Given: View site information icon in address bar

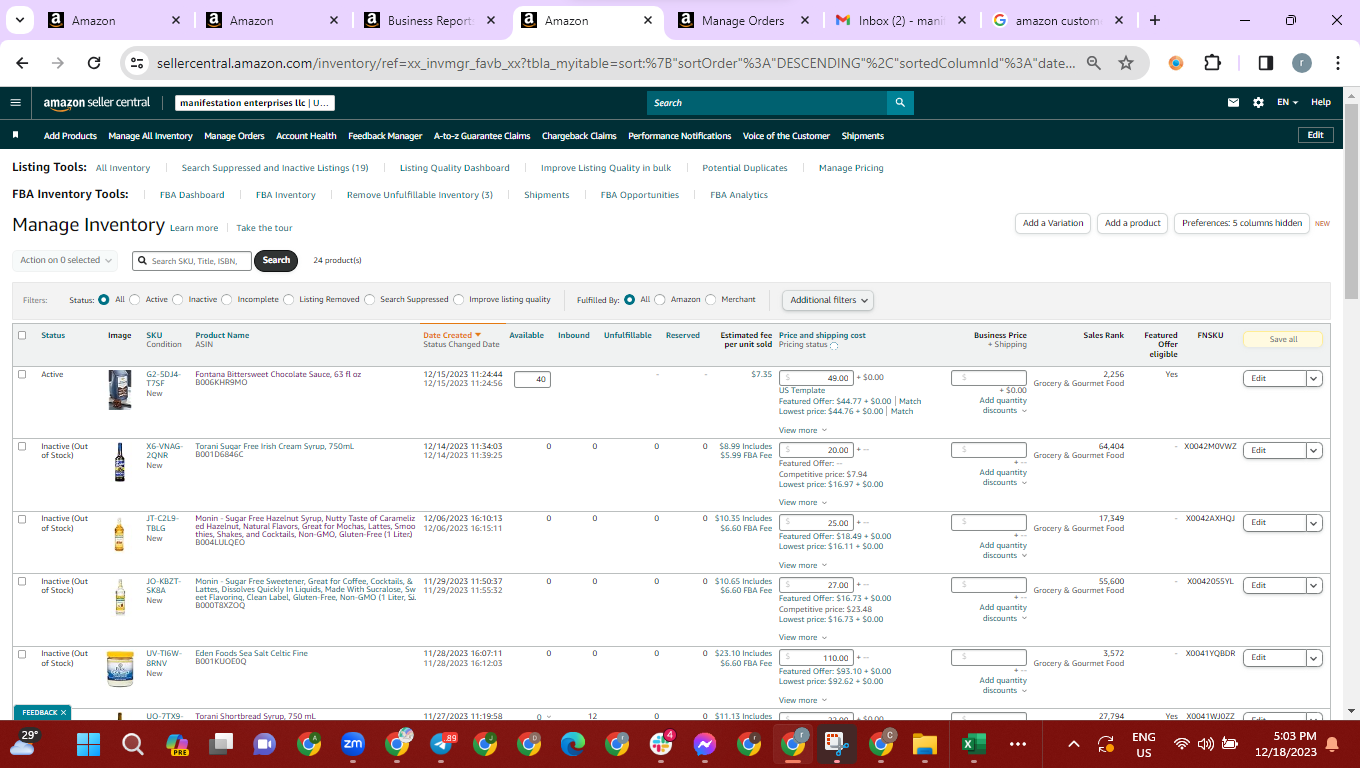Looking at the screenshot, I should (x=138, y=63).
